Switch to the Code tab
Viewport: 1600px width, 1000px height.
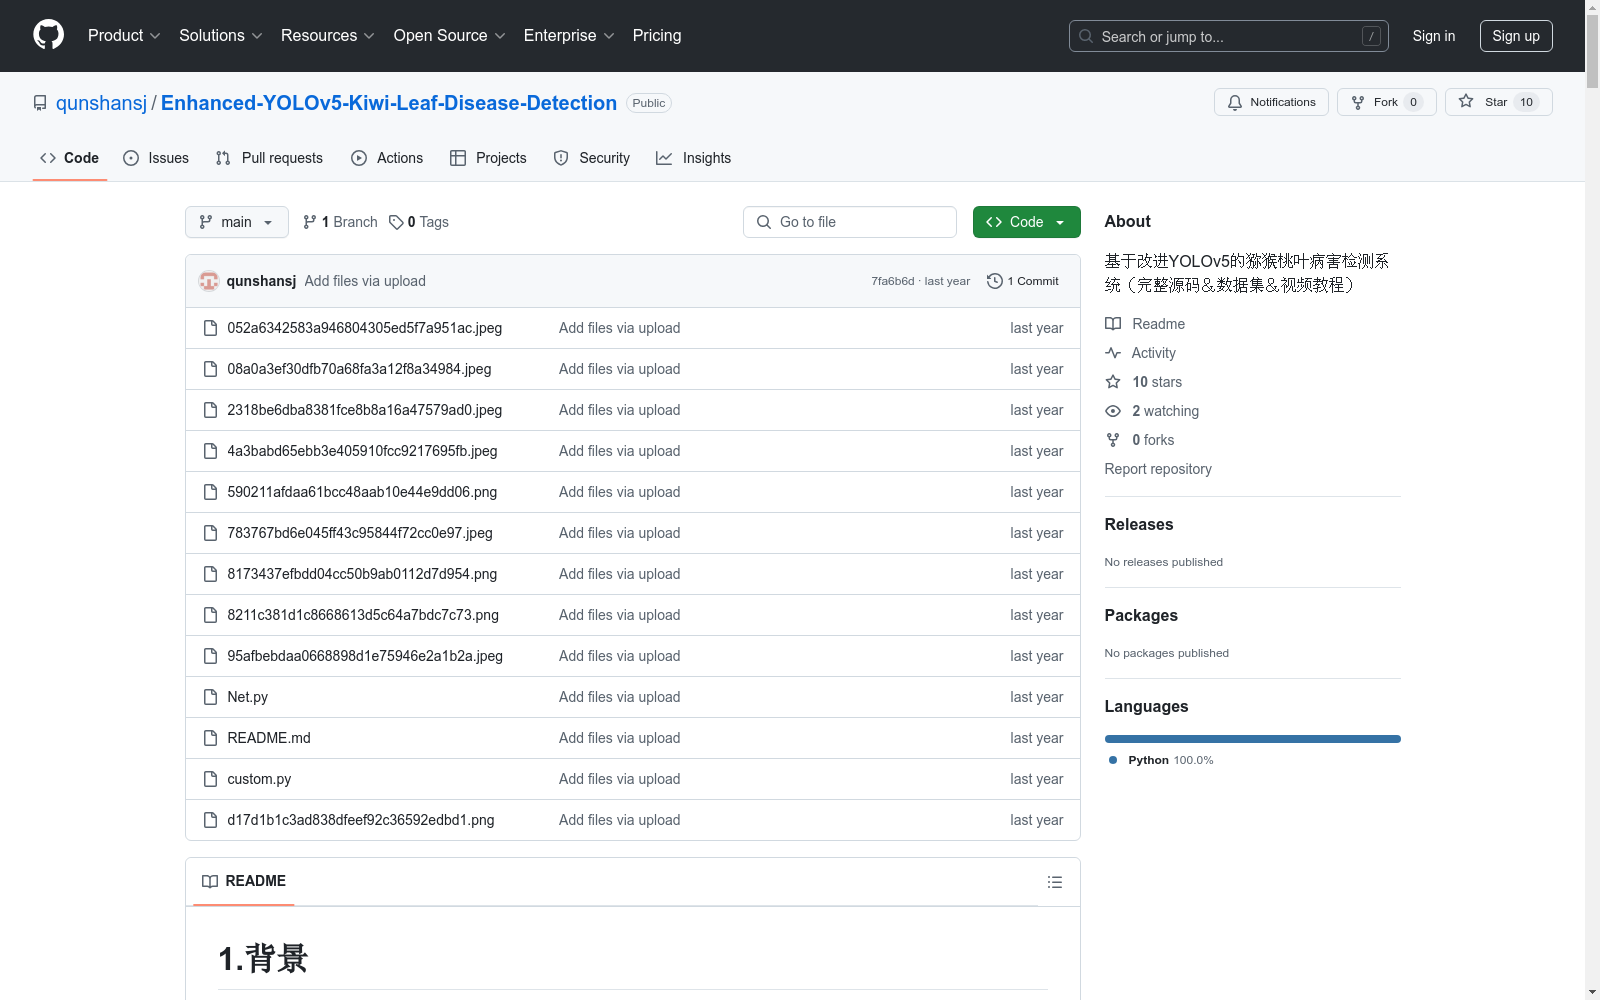click(70, 158)
